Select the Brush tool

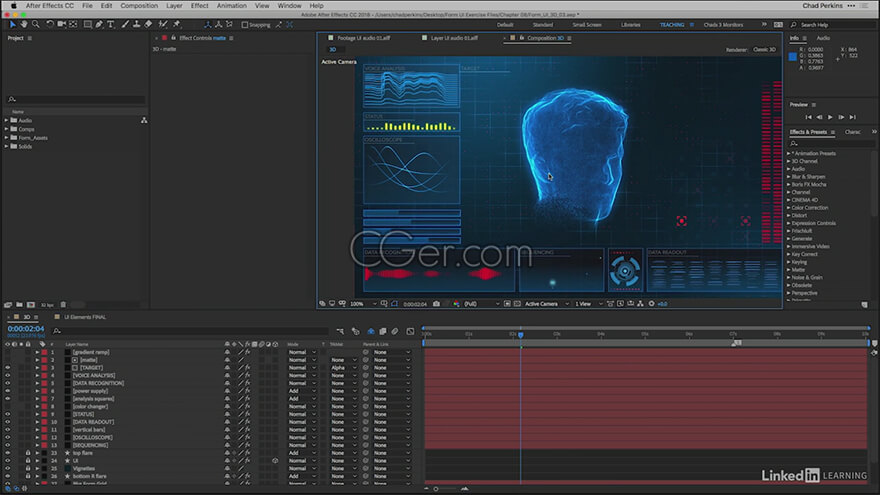click(125, 25)
